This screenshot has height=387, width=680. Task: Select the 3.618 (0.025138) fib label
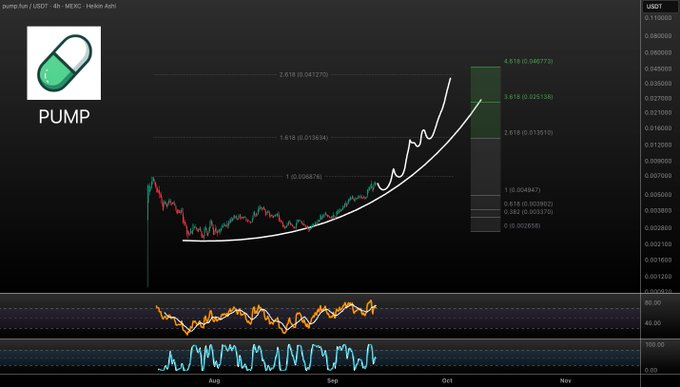(528, 97)
